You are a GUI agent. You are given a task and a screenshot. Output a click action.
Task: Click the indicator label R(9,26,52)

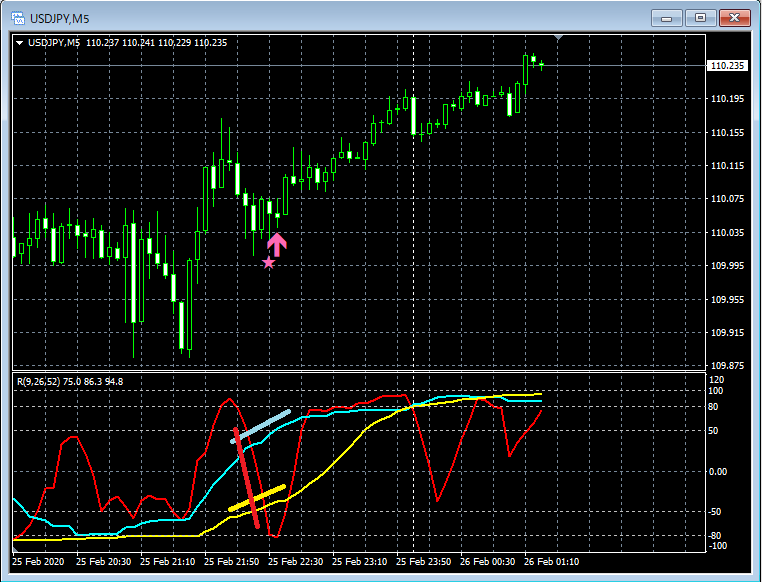[38, 382]
